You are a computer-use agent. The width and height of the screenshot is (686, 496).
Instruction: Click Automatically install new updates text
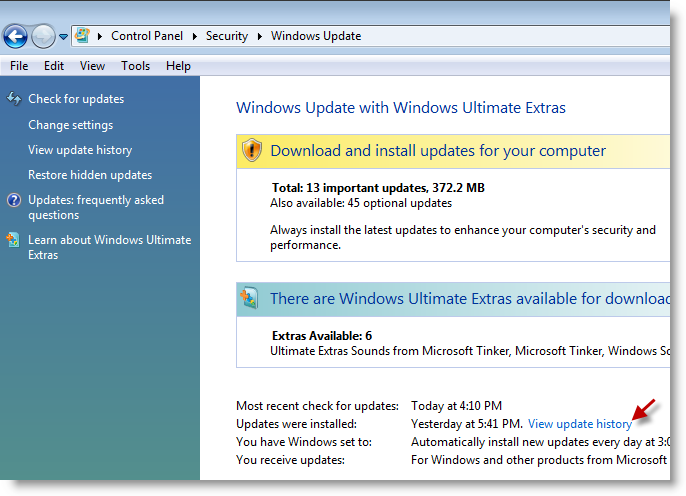[540, 442]
